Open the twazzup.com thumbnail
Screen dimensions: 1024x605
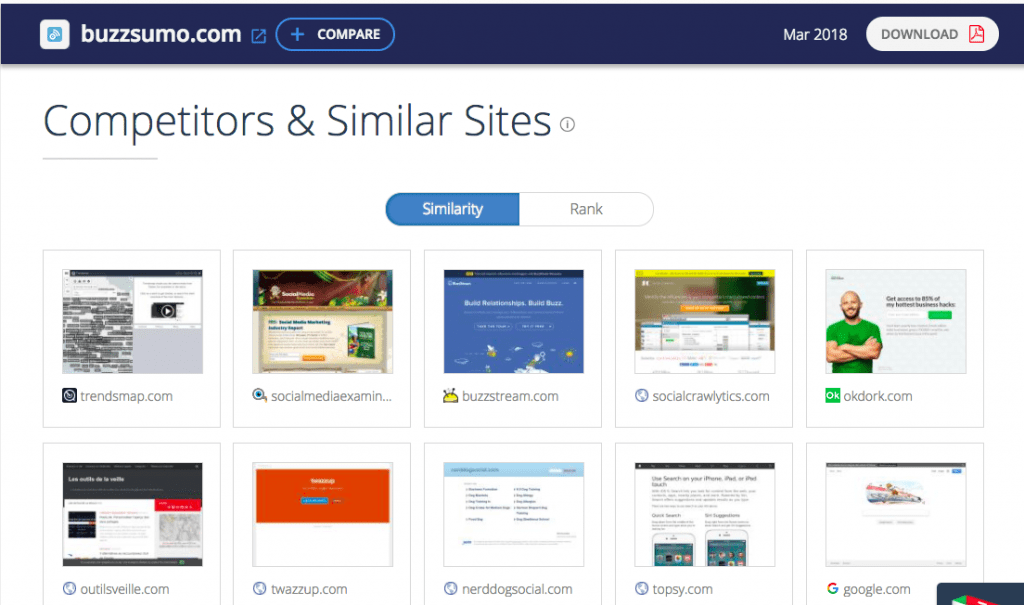pyautogui.click(x=323, y=514)
